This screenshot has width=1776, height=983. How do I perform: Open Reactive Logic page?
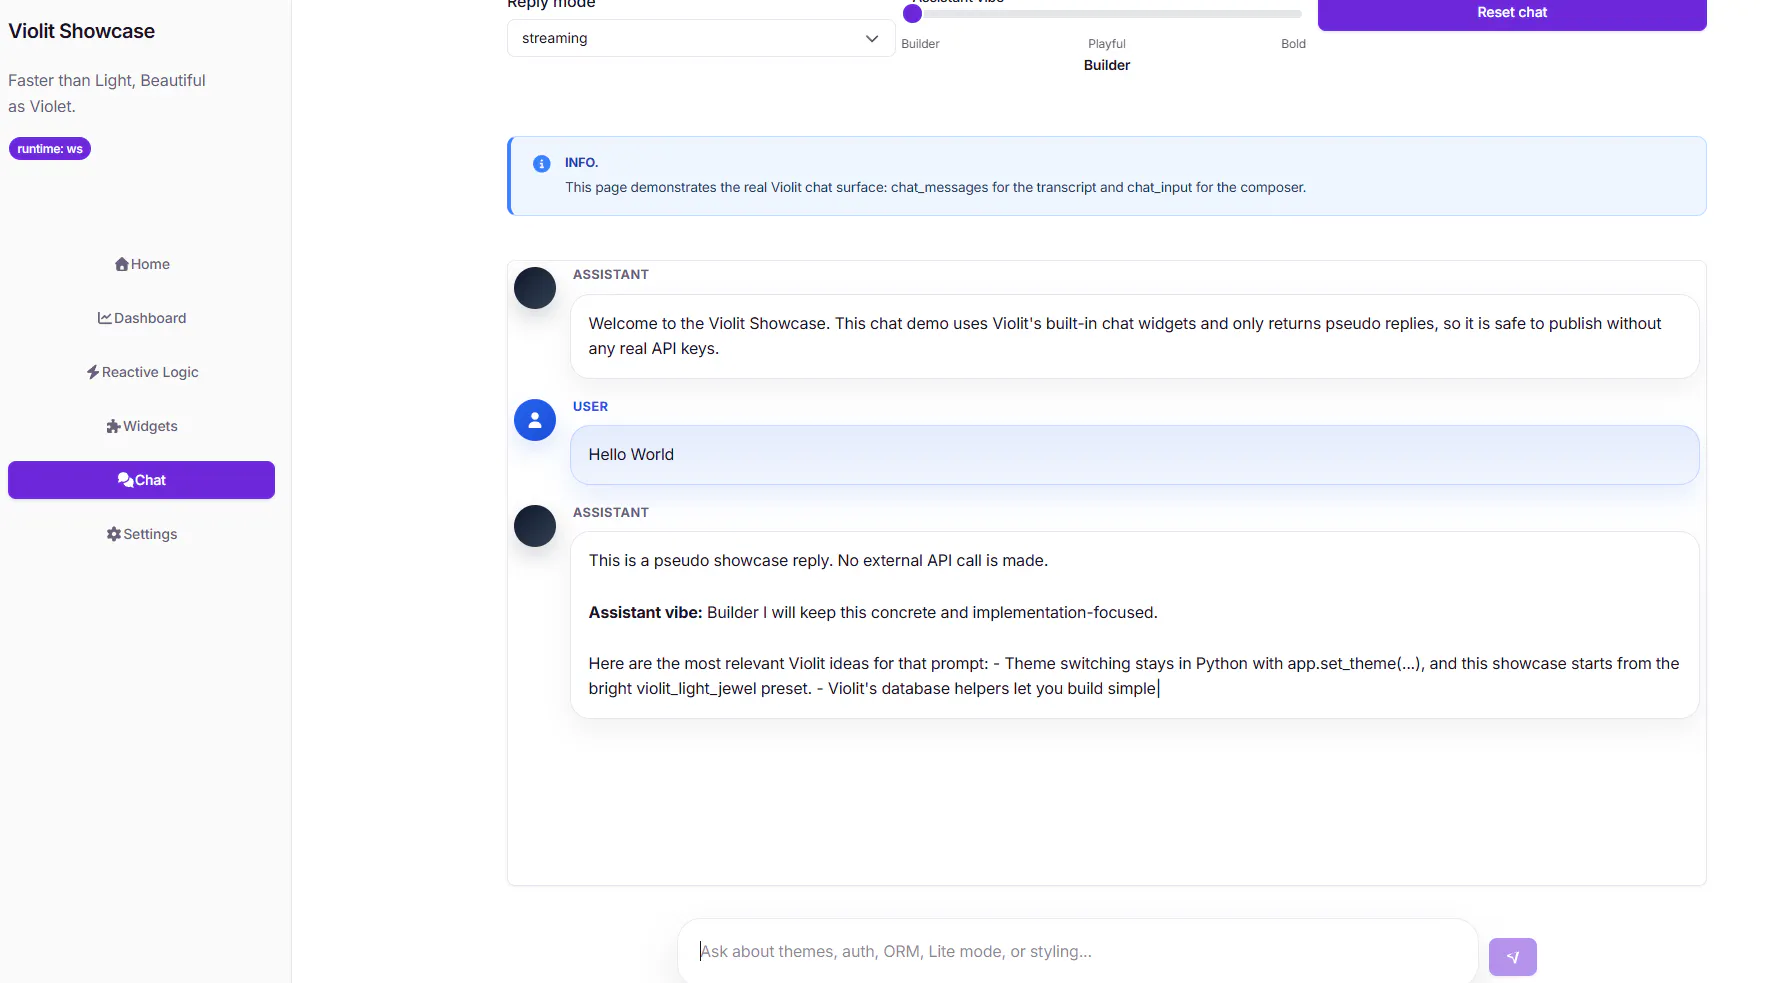pyautogui.click(x=141, y=372)
